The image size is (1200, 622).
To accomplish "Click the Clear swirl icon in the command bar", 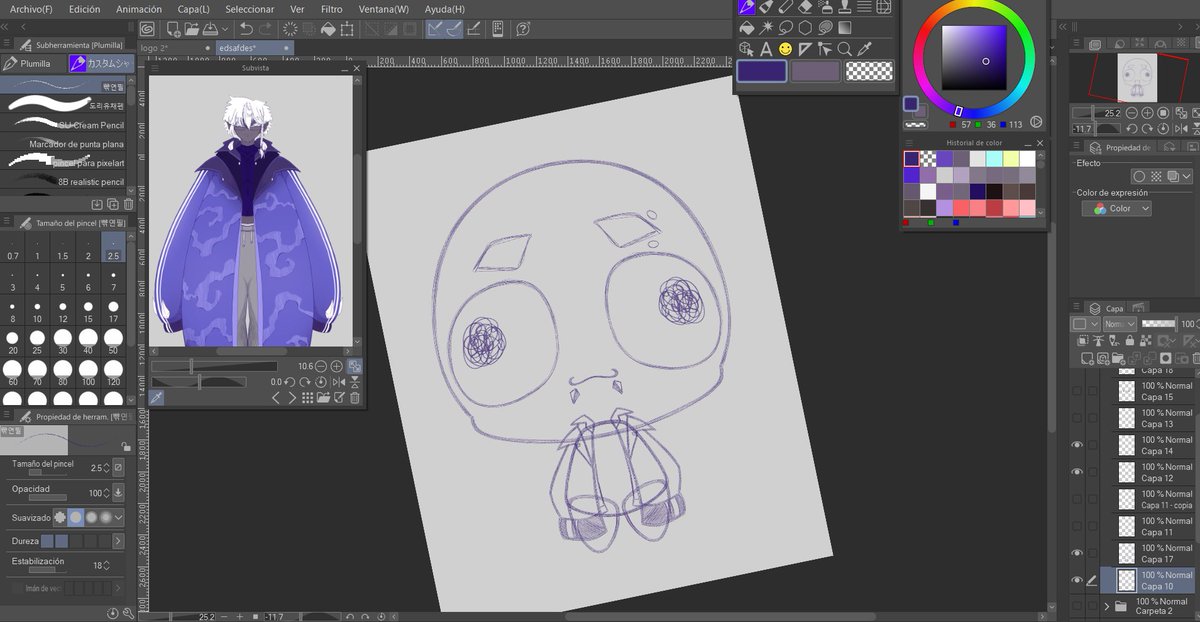I will [290, 29].
